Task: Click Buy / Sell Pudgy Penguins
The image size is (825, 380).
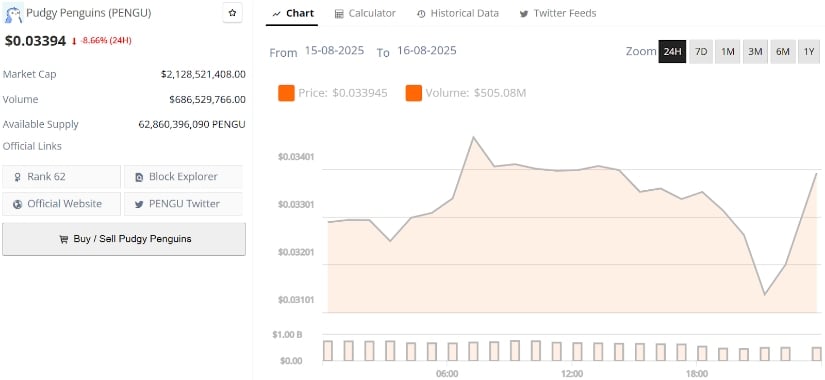Action: pos(124,239)
